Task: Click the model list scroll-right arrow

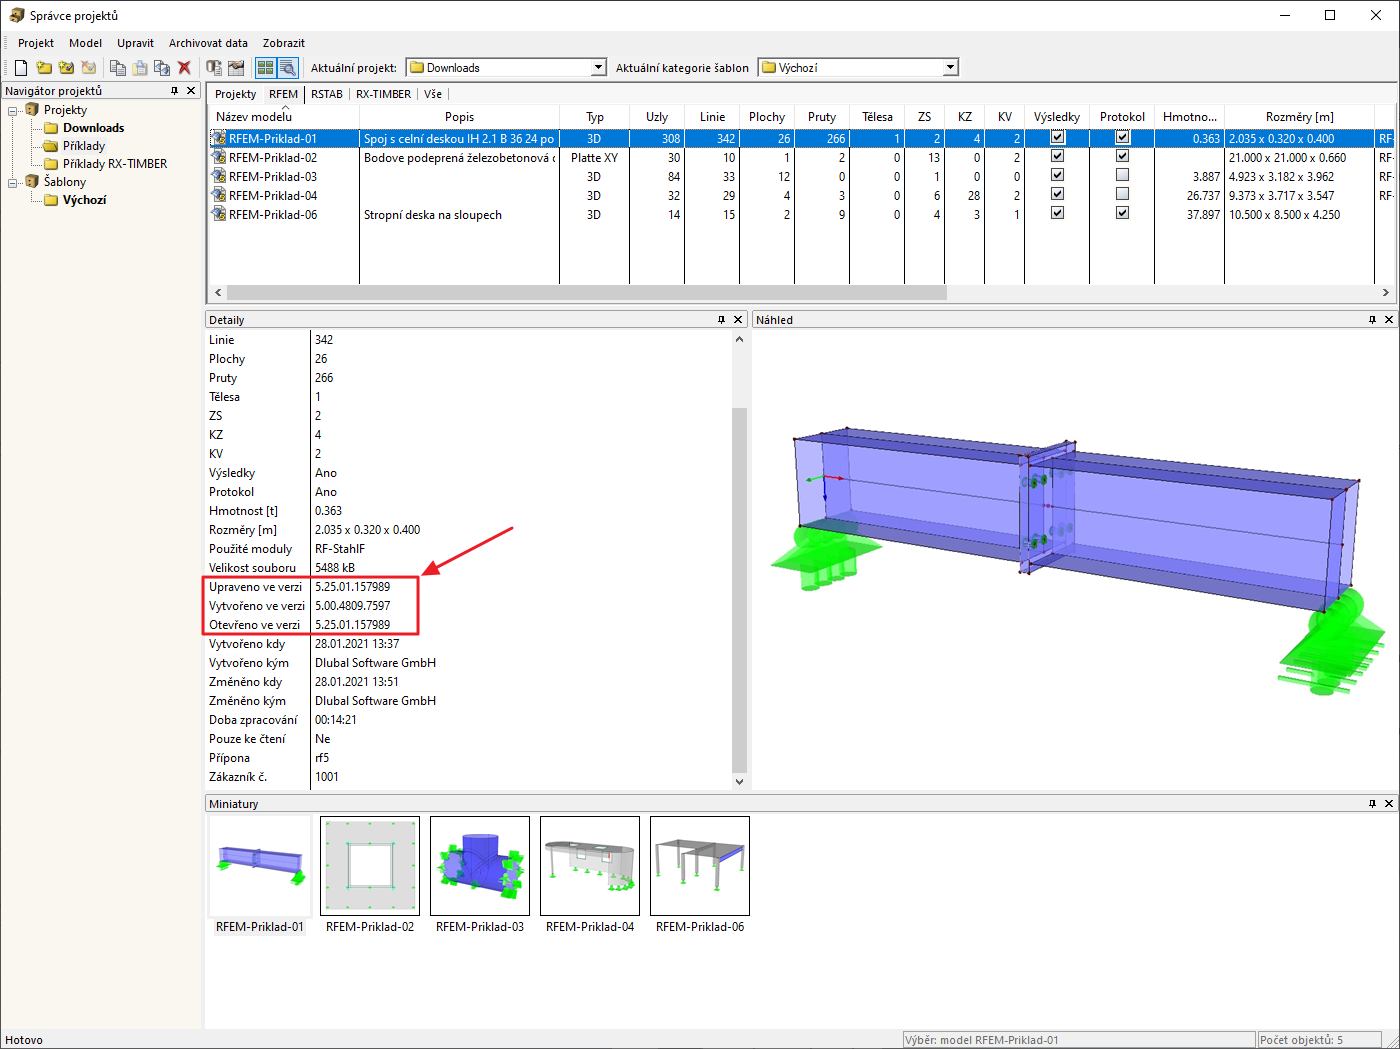Action: coord(1385,293)
